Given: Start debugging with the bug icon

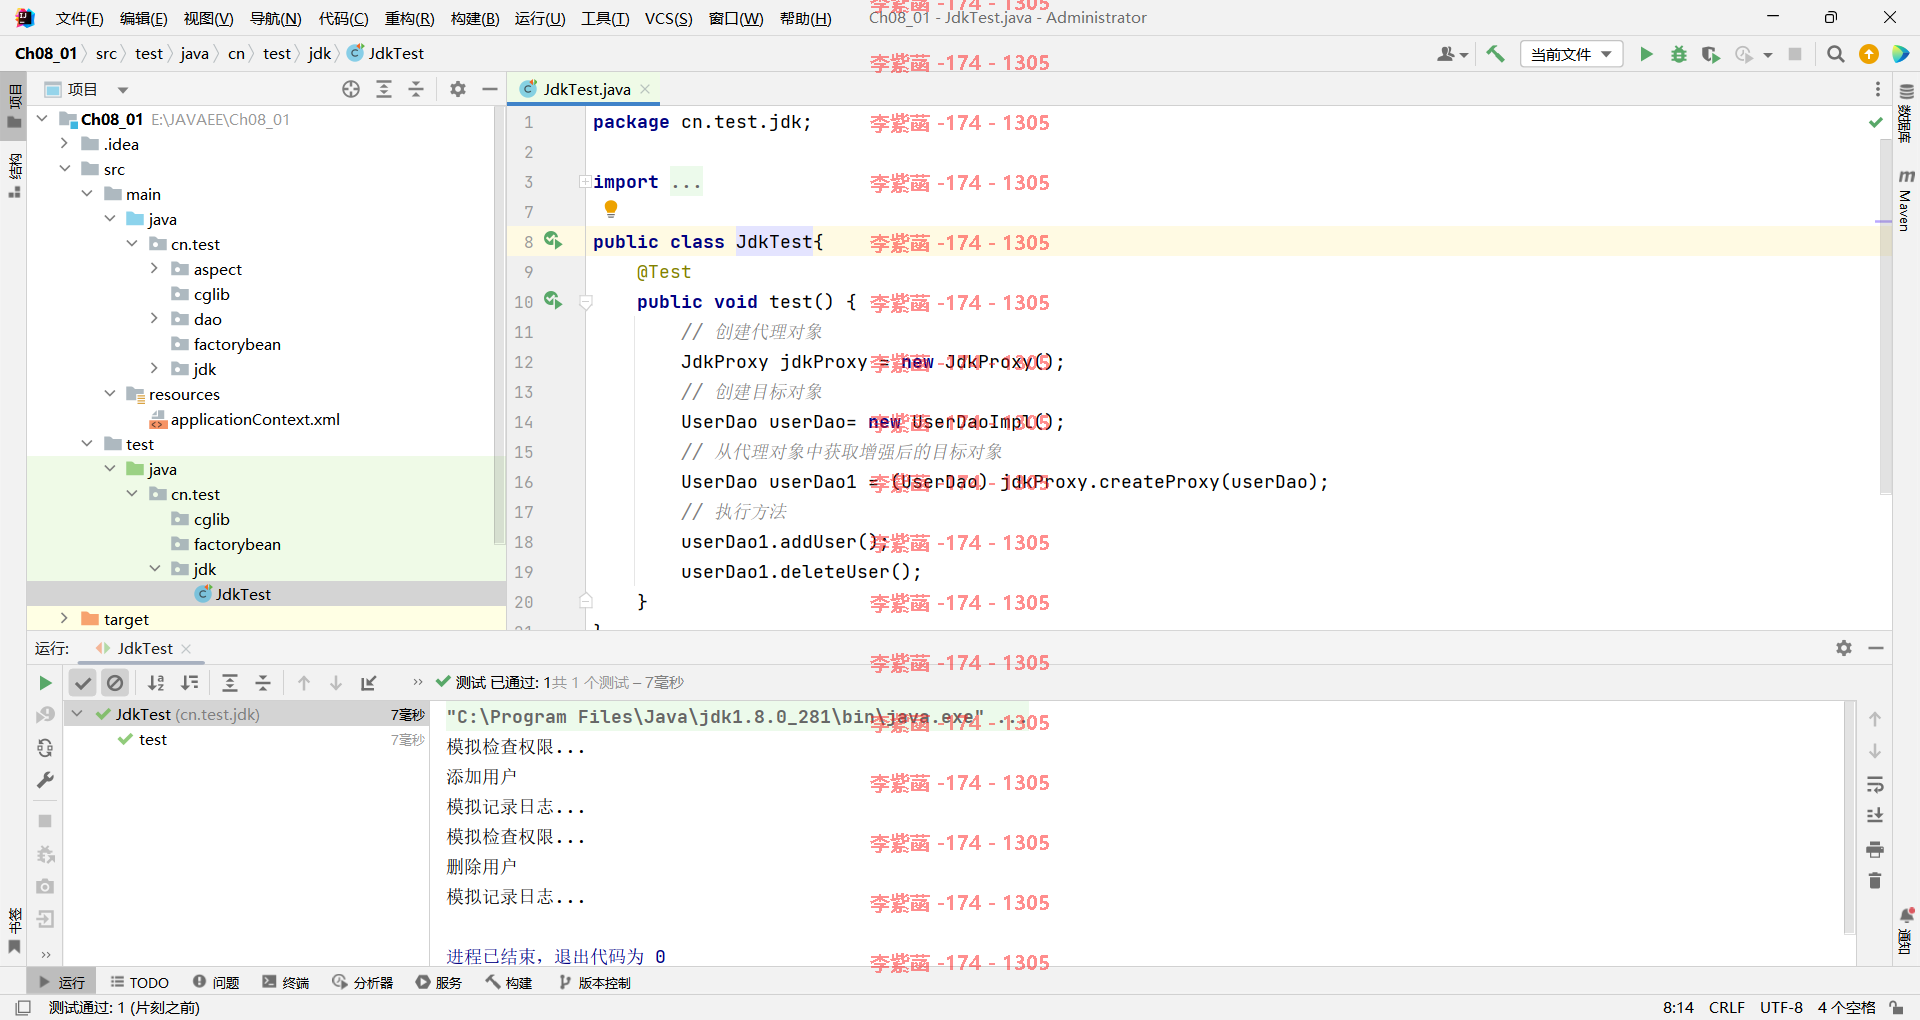Looking at the screenshot, I should coord(1679,54).
